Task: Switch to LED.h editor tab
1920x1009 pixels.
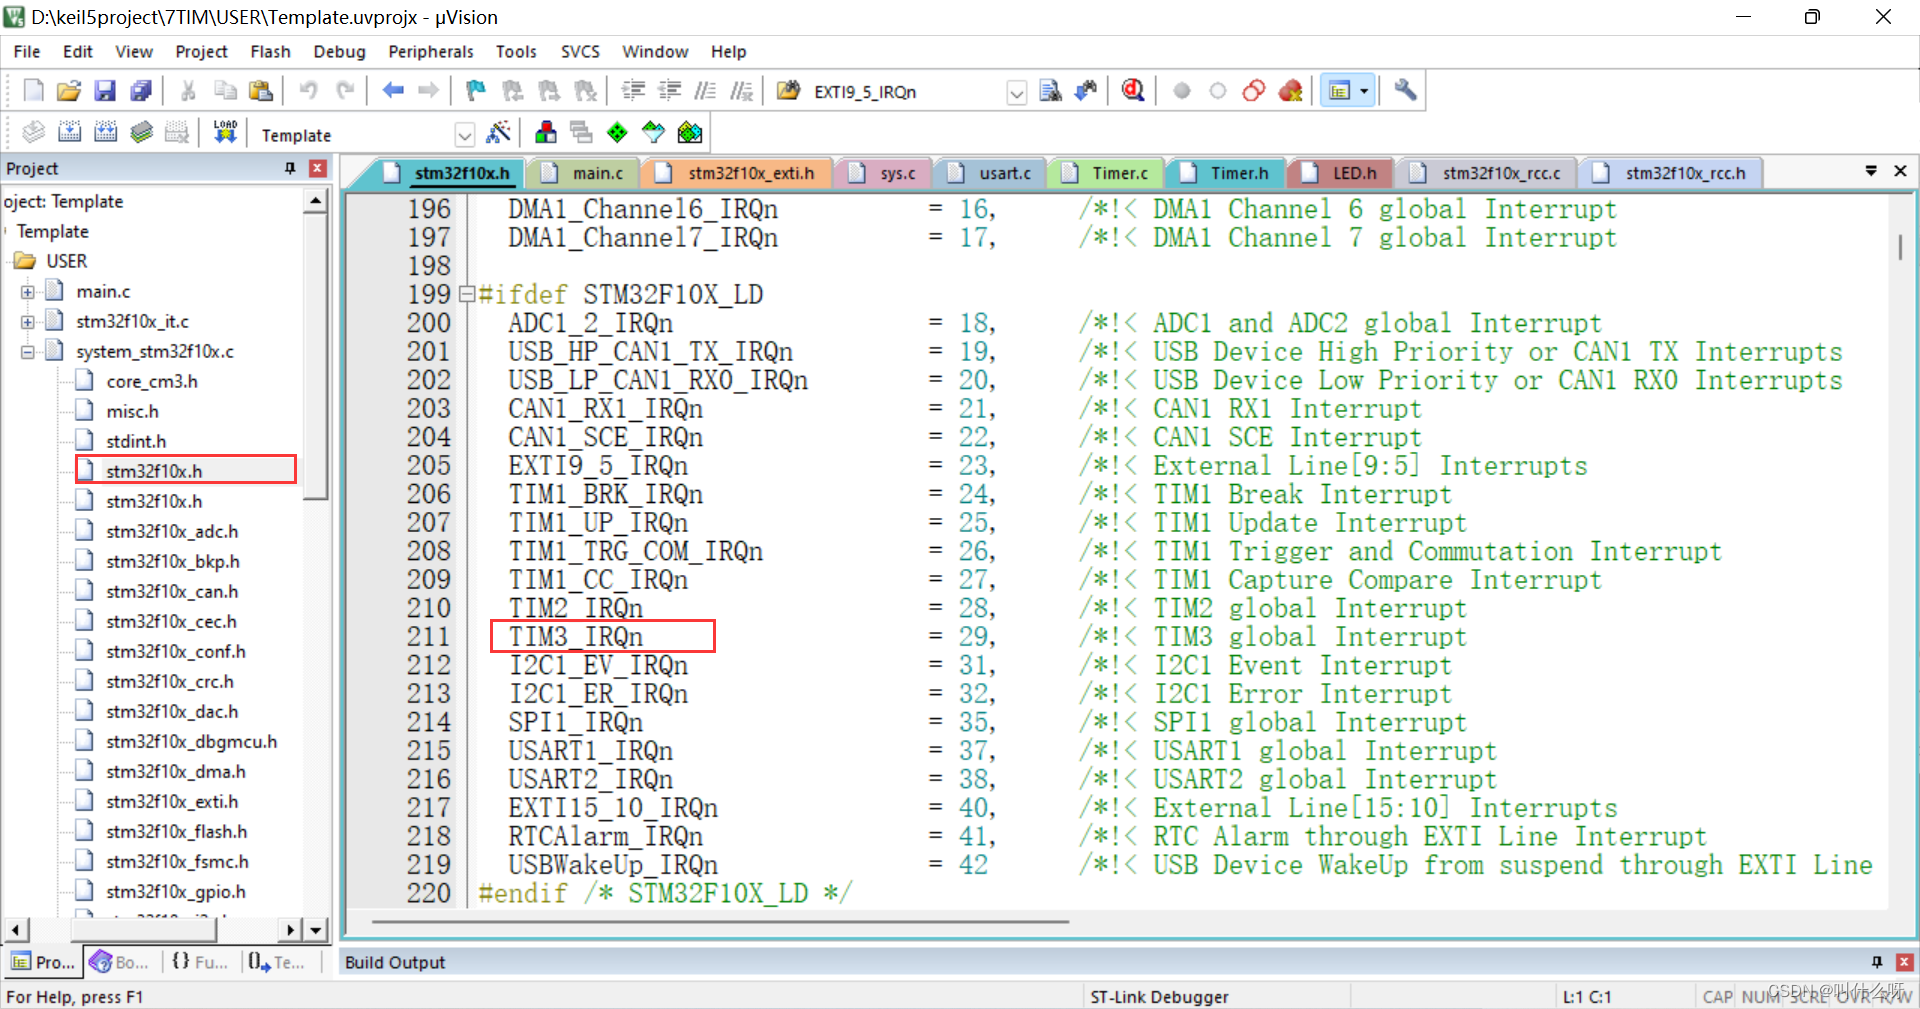Action: tap(1340, 173)
